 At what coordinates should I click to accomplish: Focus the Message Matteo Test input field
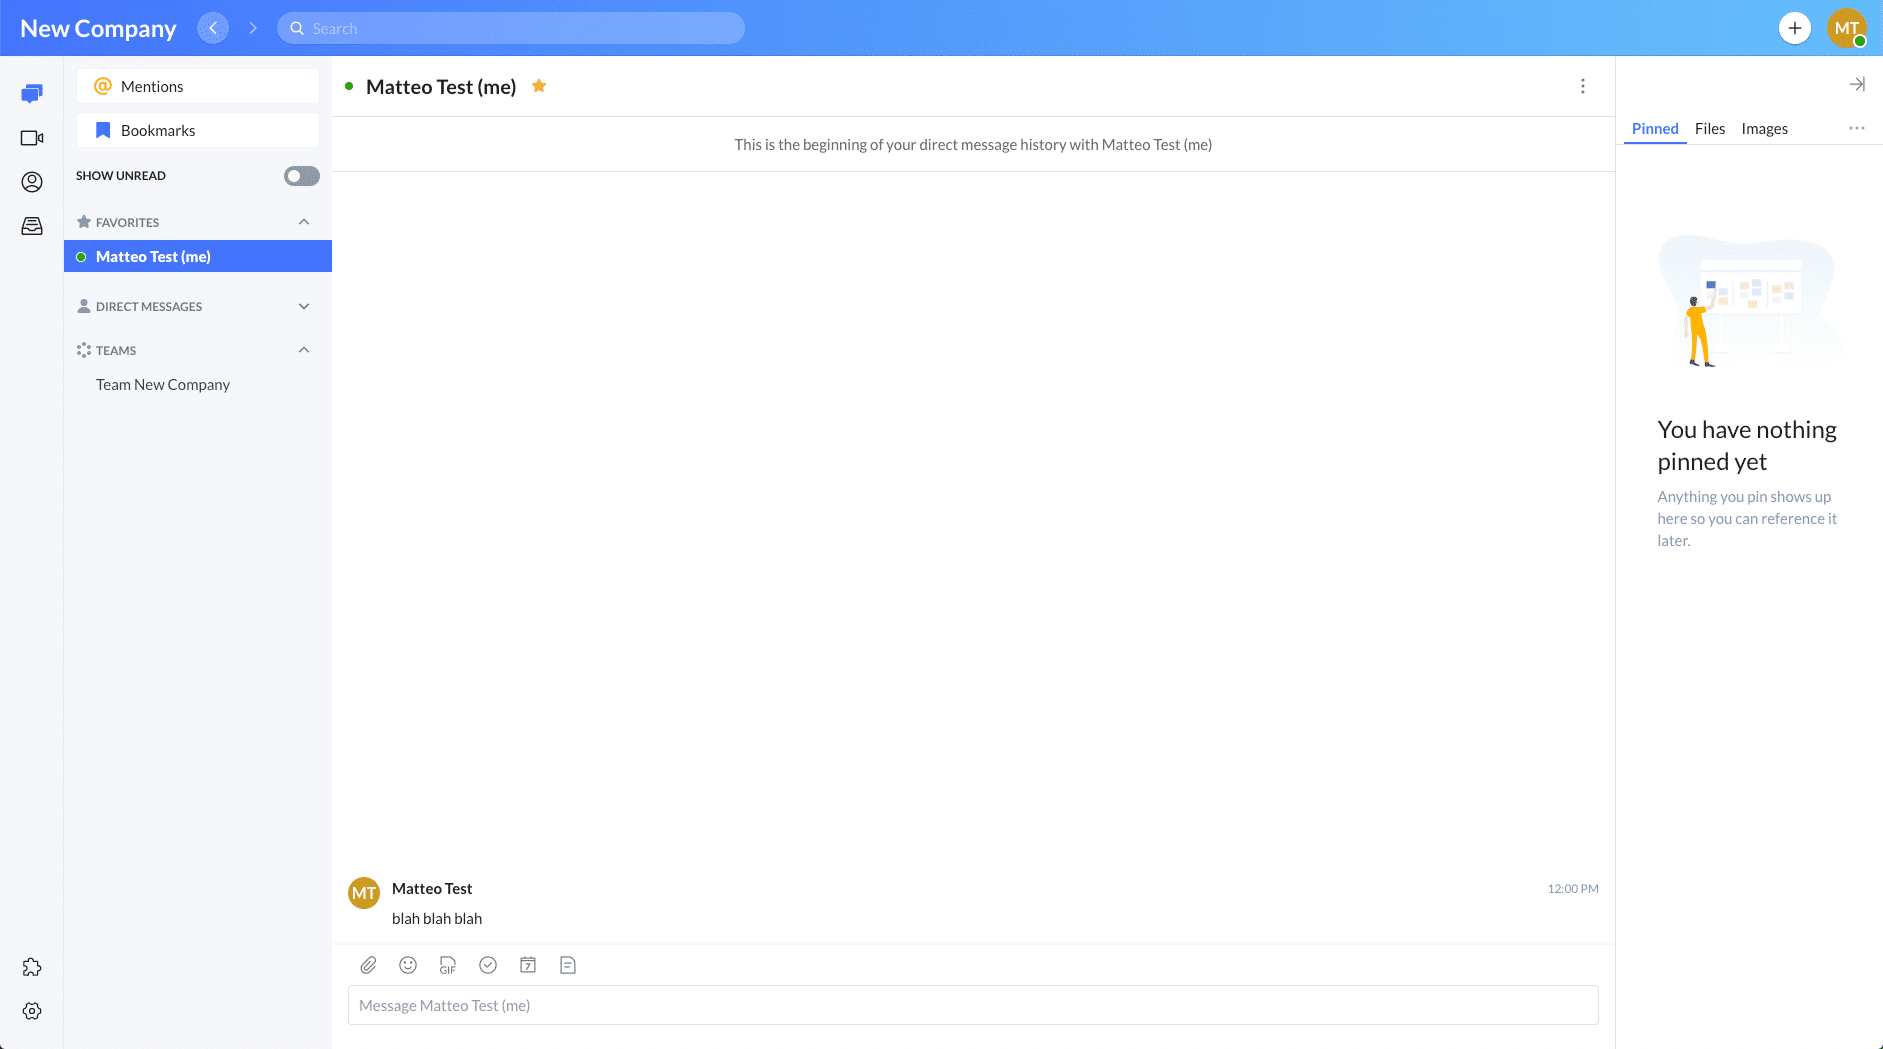[x=972, y=1005]
